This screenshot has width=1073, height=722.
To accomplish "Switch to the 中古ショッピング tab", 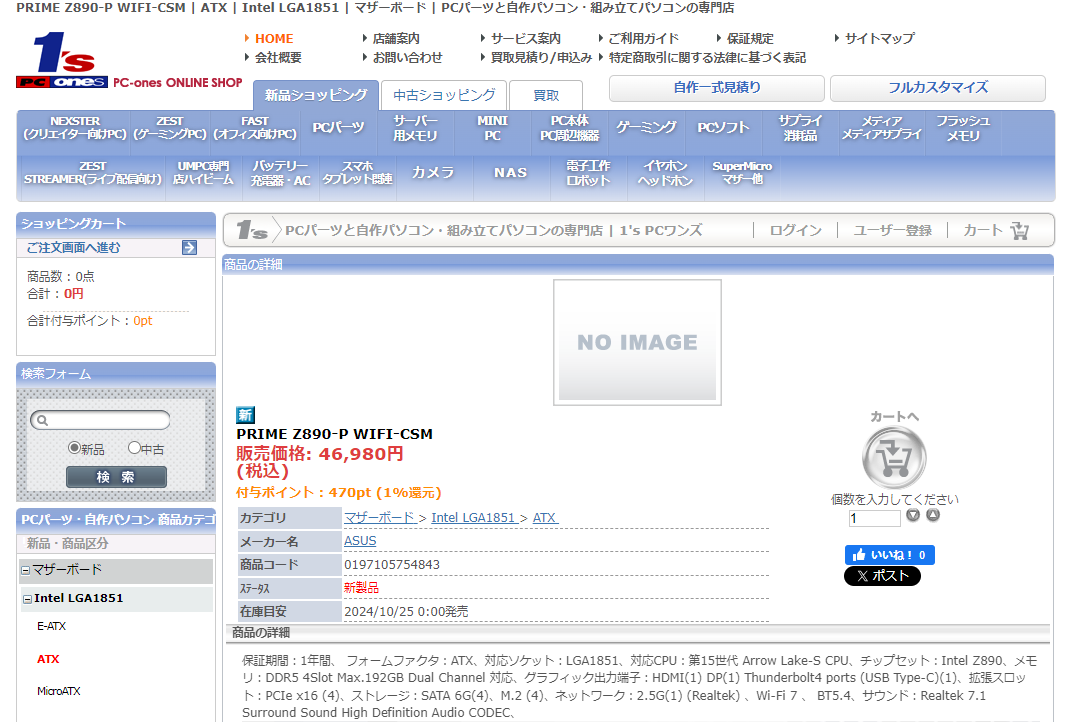I will 444,95.
